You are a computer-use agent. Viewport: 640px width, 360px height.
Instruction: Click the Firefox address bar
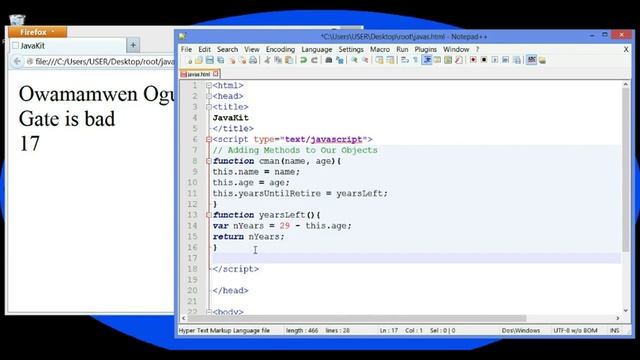click(x=100, y=62)
